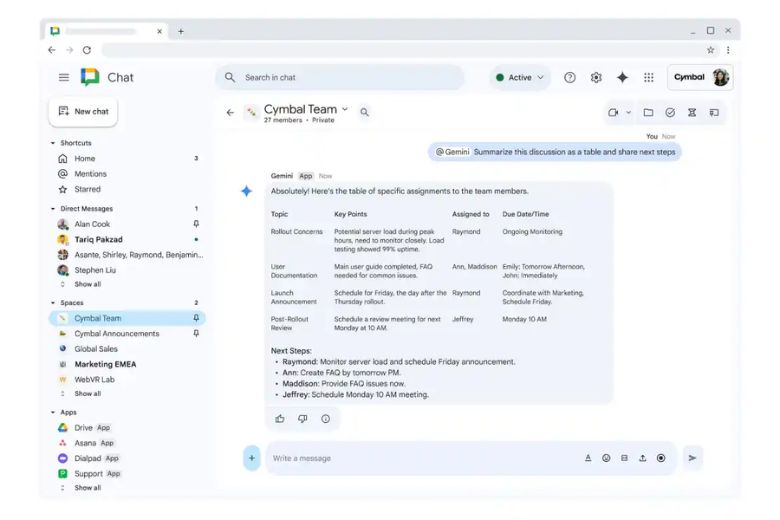This screenshot has height=520, width=780.
Task: Reload the browser page
Action: coord(87,50)
